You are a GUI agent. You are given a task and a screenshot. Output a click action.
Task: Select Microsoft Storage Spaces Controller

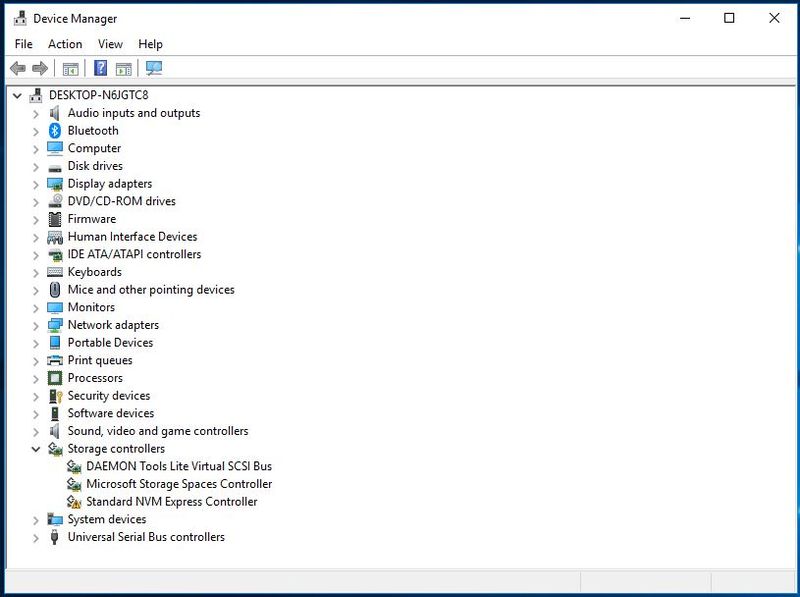point(179,484)
